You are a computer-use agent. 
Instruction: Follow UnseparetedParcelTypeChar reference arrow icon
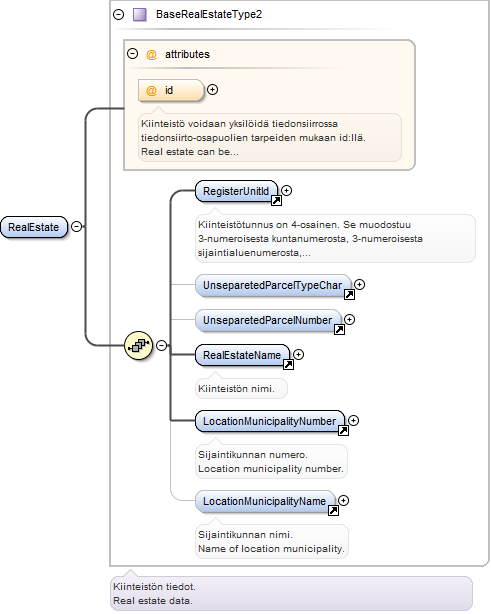(x=349, y=294)
